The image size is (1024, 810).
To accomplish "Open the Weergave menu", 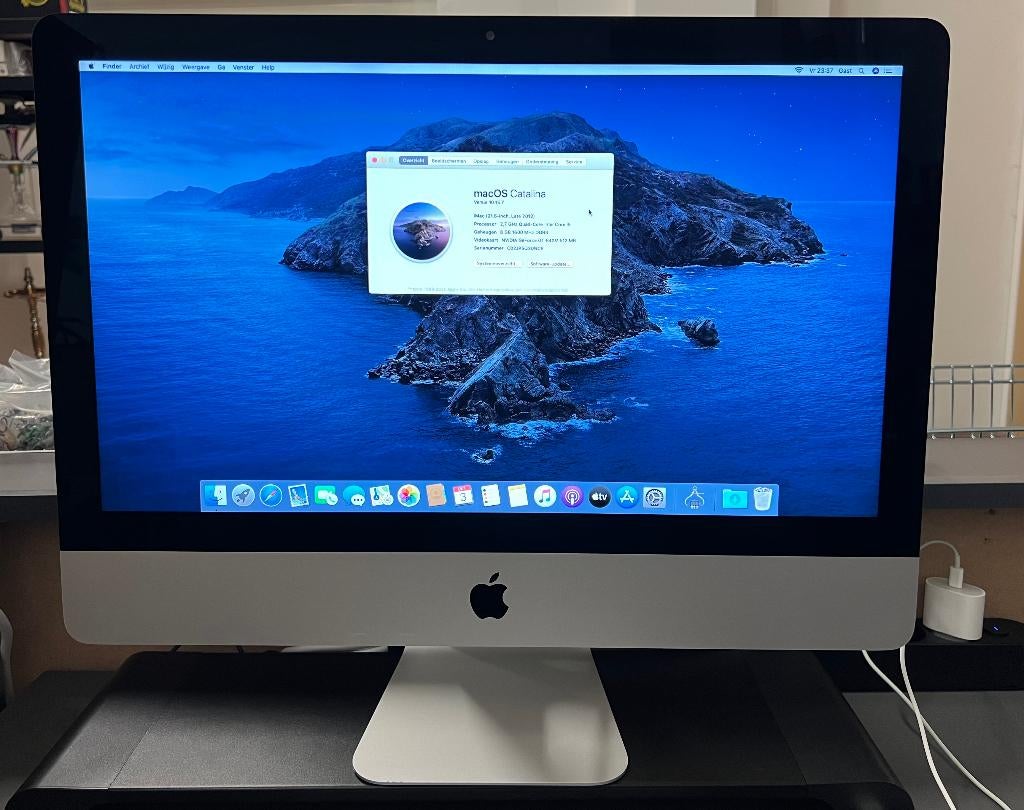I will (x=194, y=68).
